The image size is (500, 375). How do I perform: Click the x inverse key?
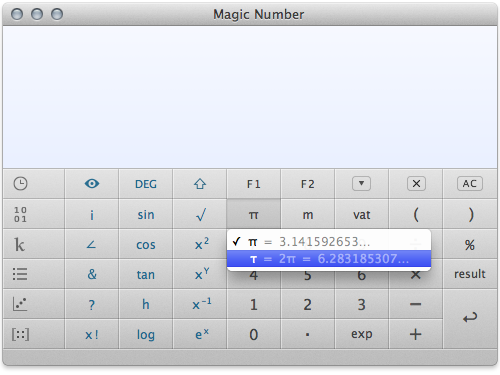(200, 304)
